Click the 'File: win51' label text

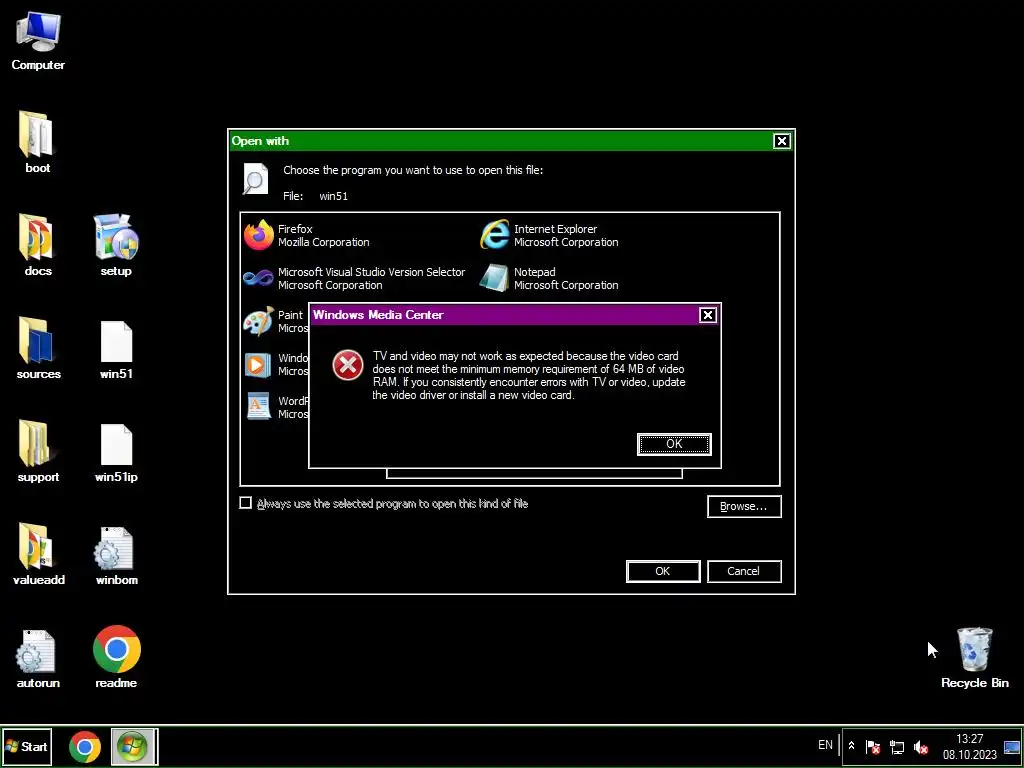315,196
